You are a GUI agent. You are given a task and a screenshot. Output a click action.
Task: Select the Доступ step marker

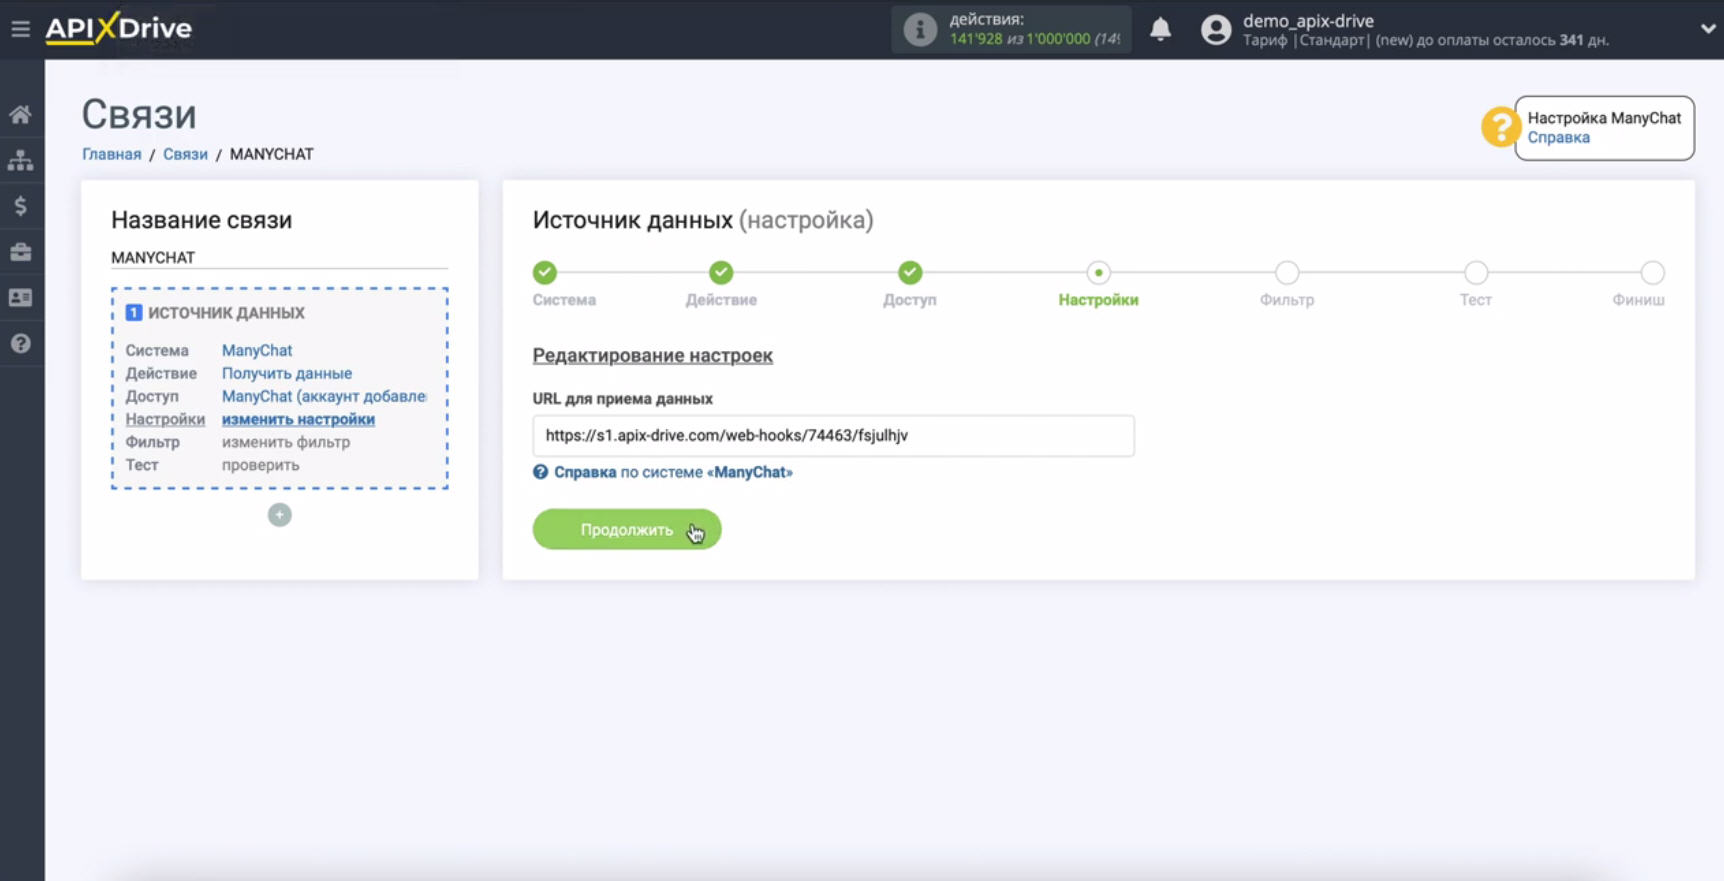tap(910, 272)
